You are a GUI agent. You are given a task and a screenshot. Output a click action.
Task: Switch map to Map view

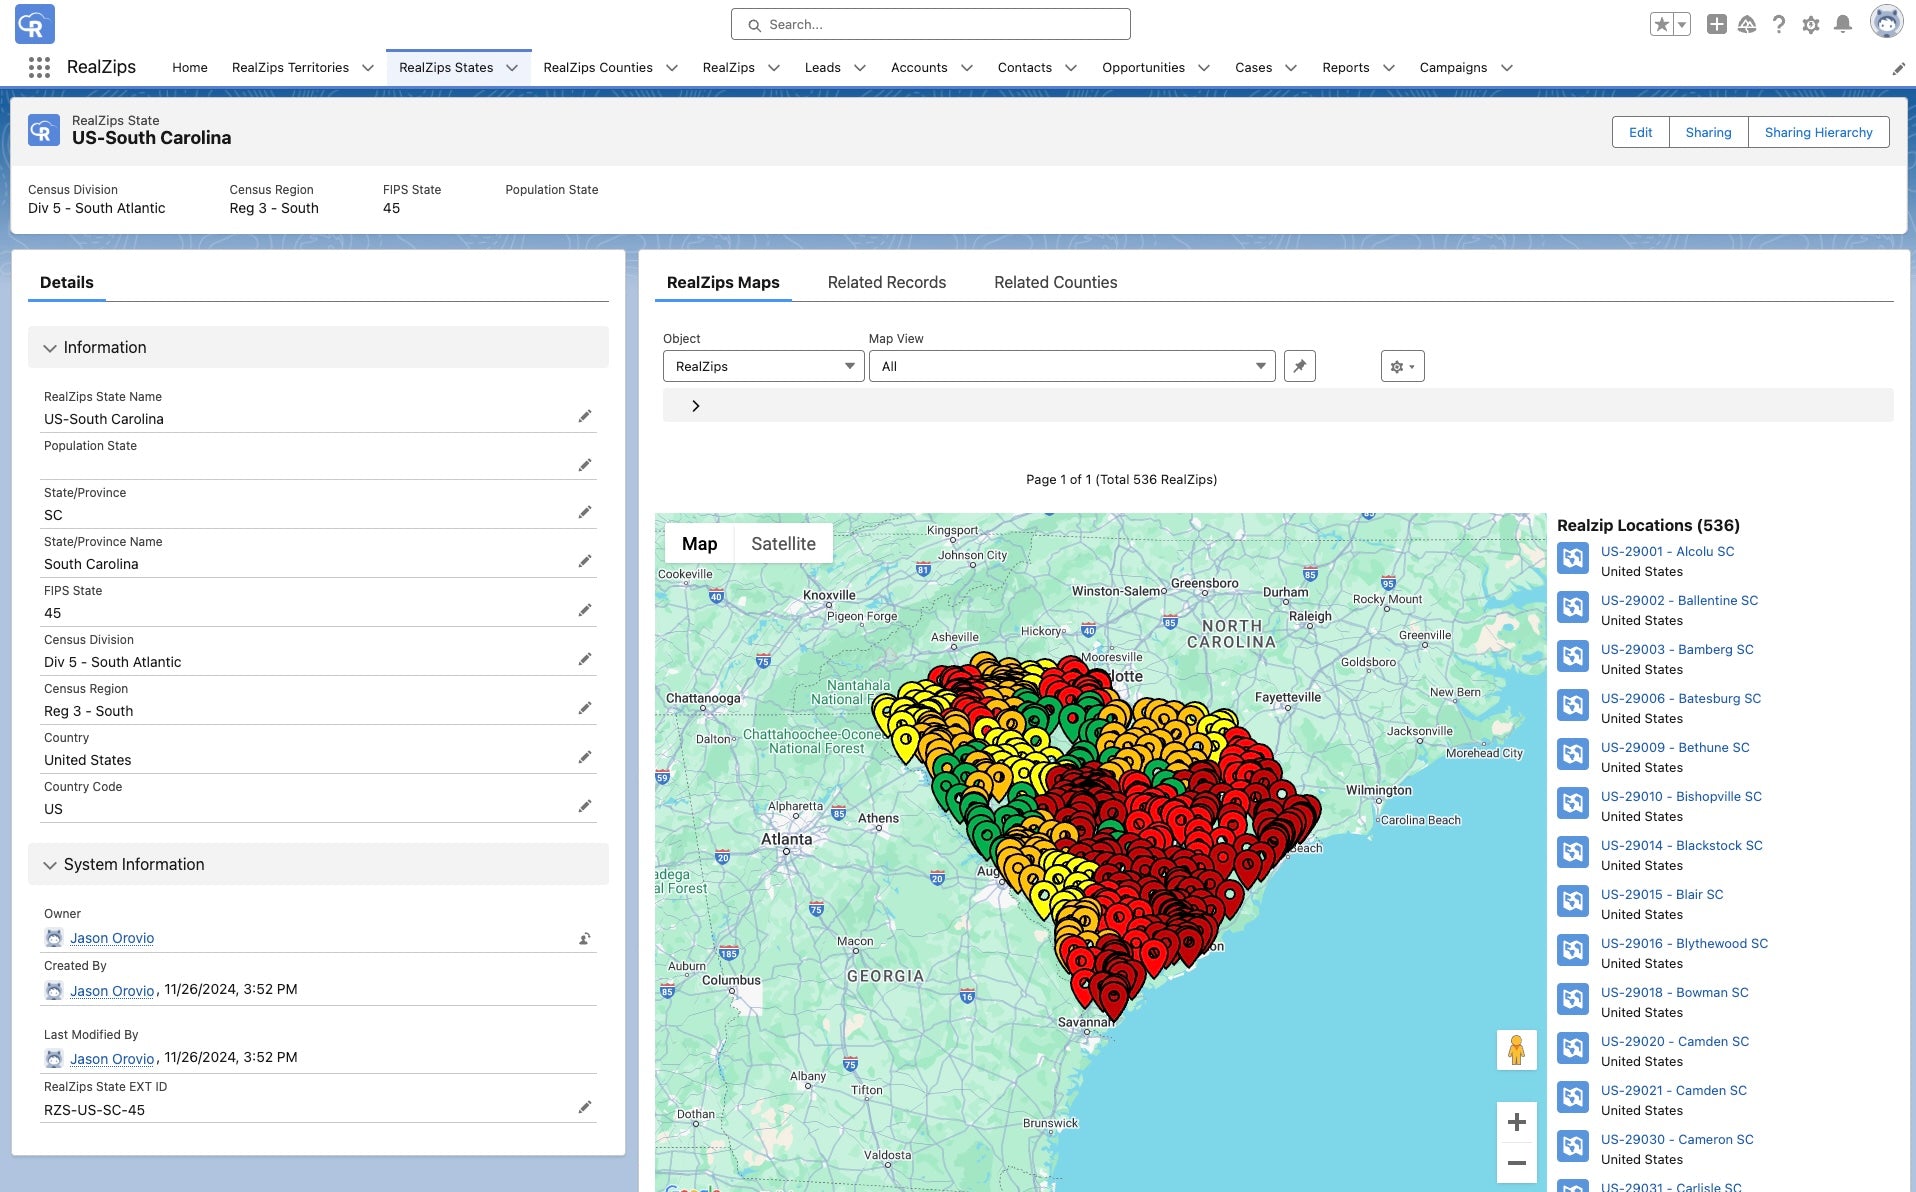point(699,543)
